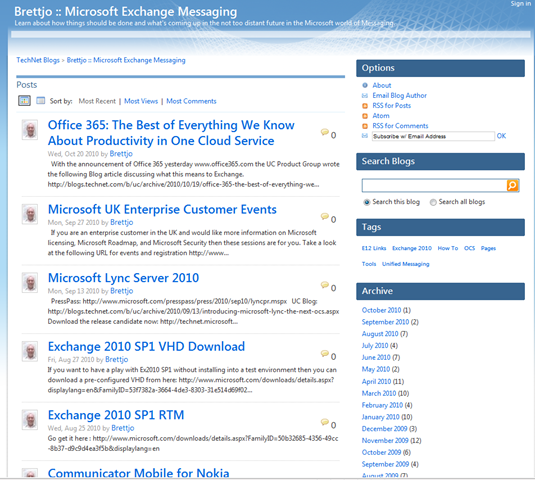The image size is (535, 480).
Task: Open October 2010 archive
Action: click(381, 310)
